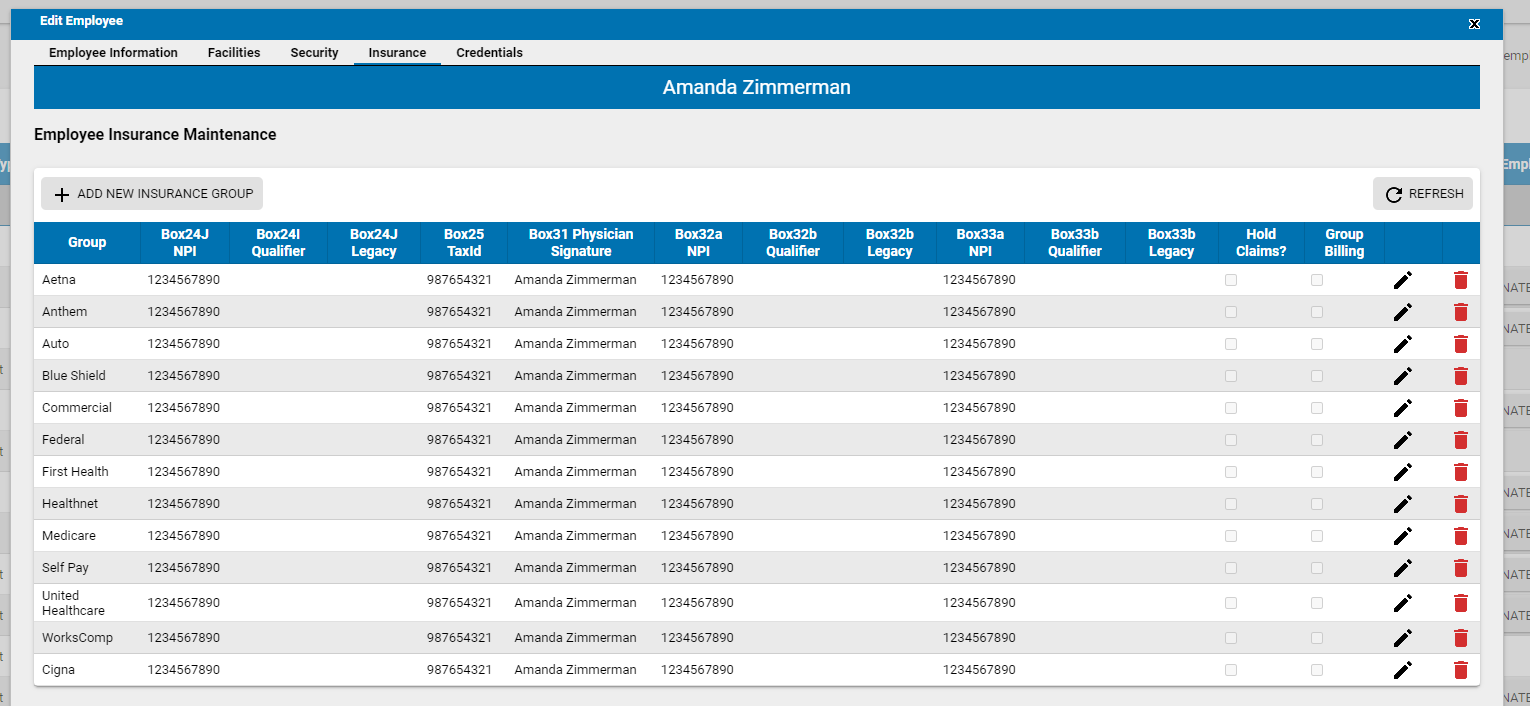Select the Commercial insurance row

76,408
